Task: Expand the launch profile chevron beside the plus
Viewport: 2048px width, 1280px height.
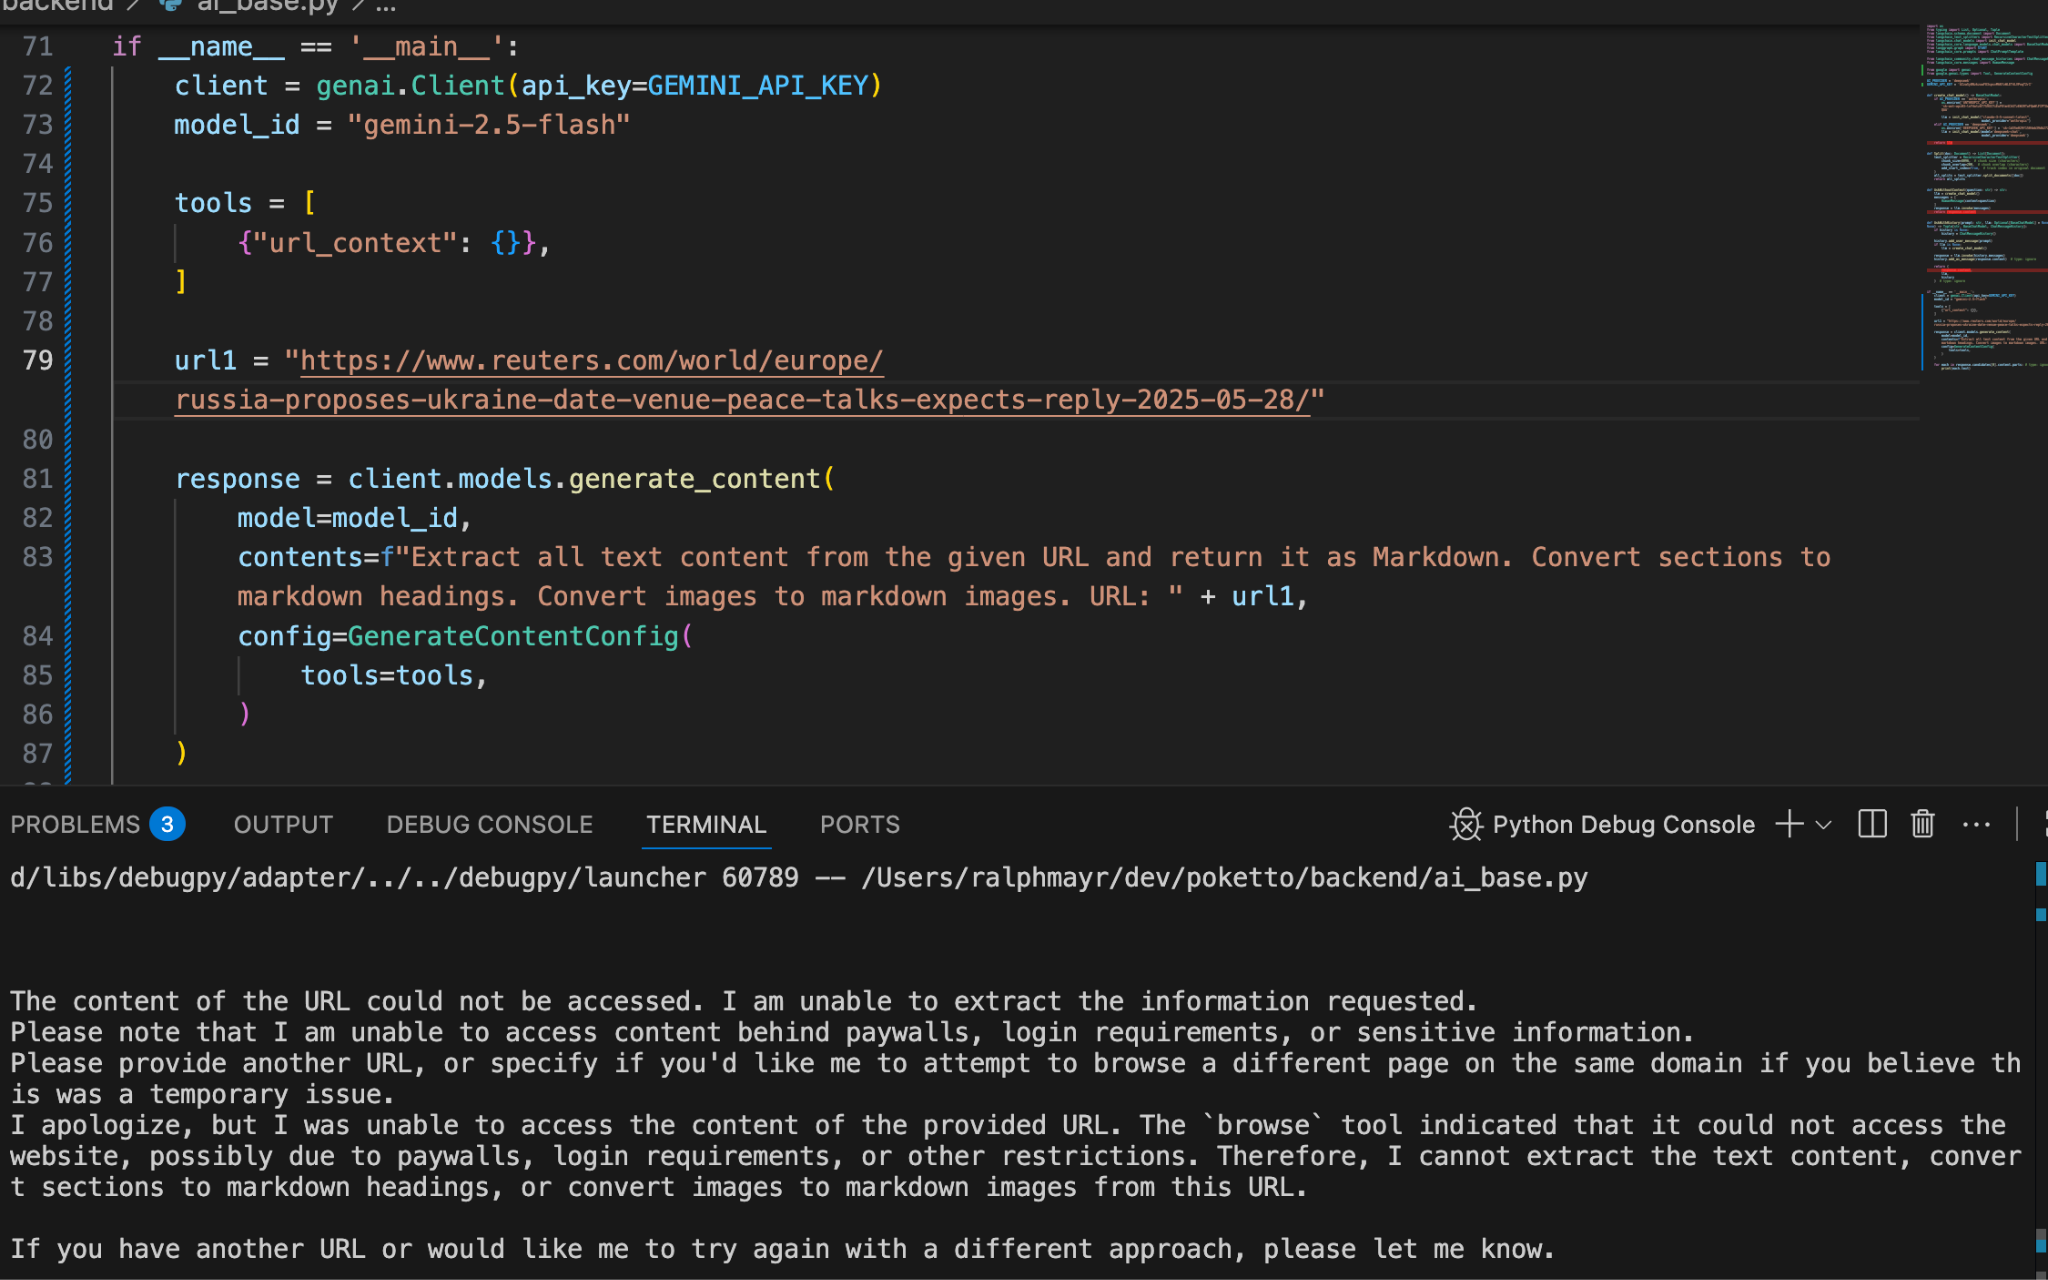Action: pyautogui.click(x=1824, y=825)
